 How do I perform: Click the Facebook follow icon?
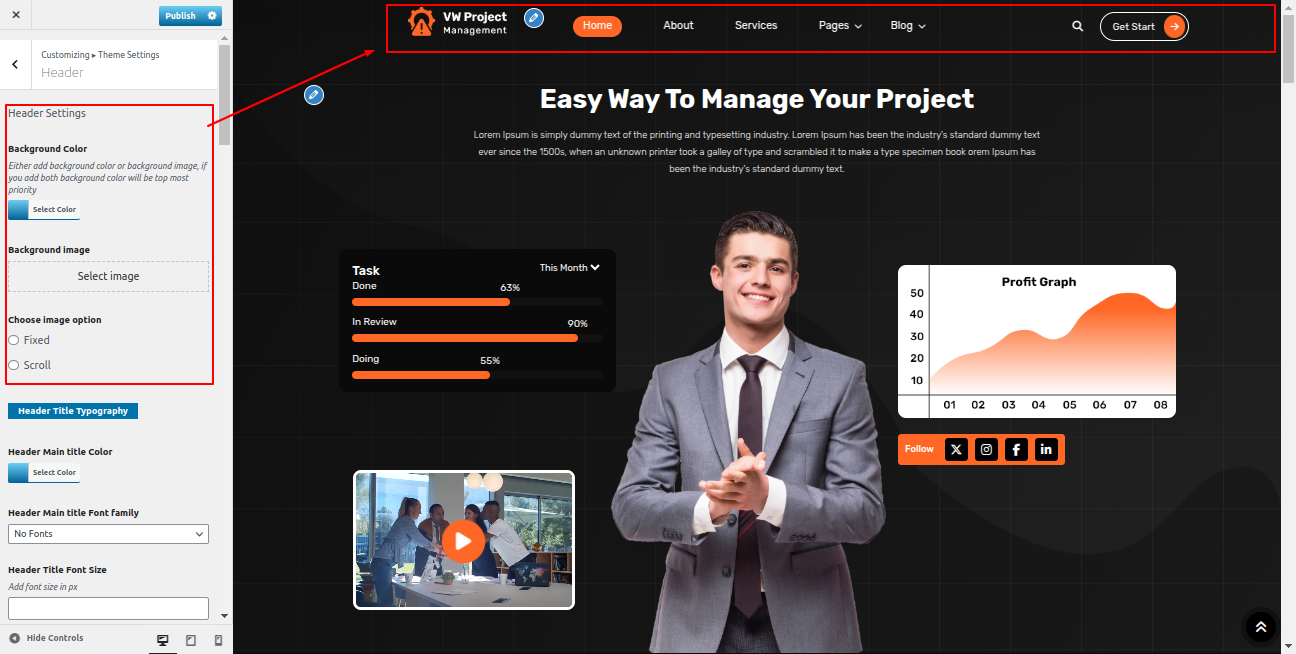pyautogui.click(x=1016, y=450)
